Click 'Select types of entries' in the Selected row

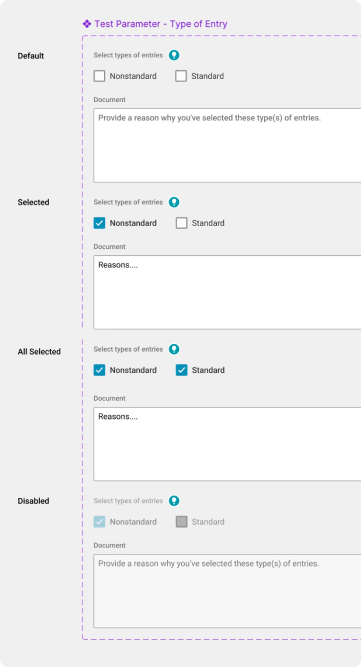click(128, 202)
